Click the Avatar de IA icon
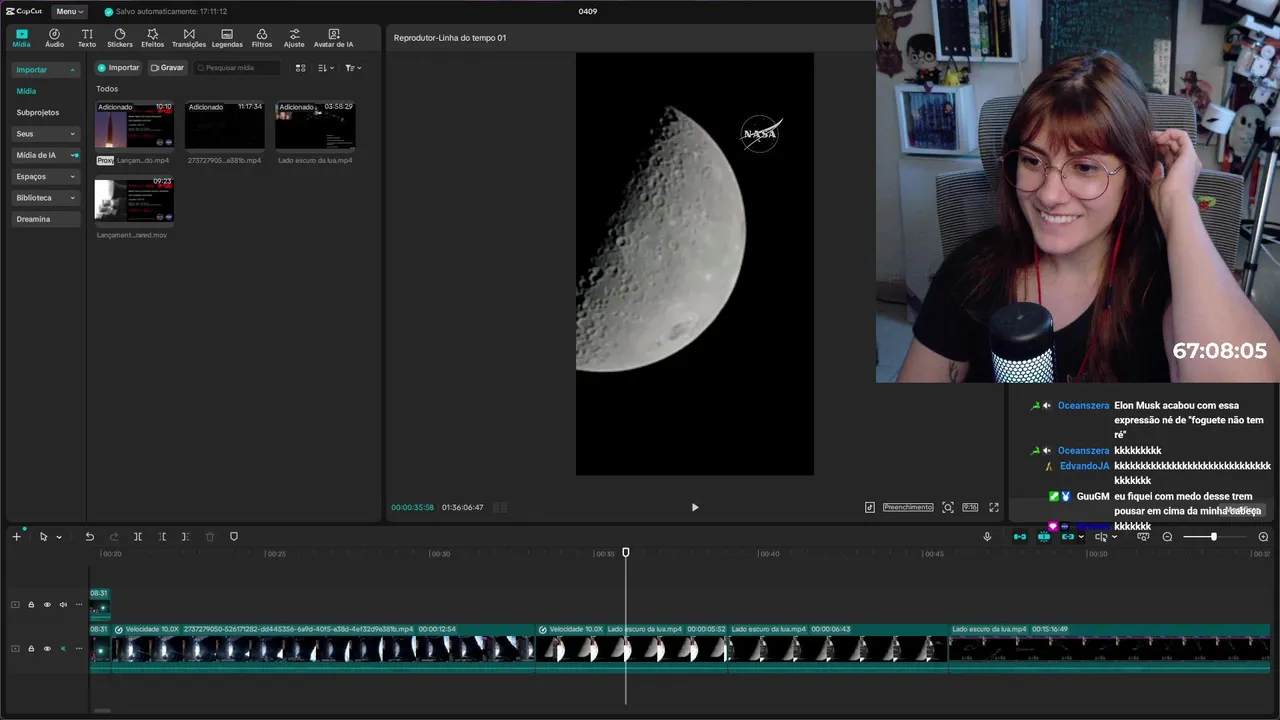This screenshot has height=720, width=1280. (333, 38)
